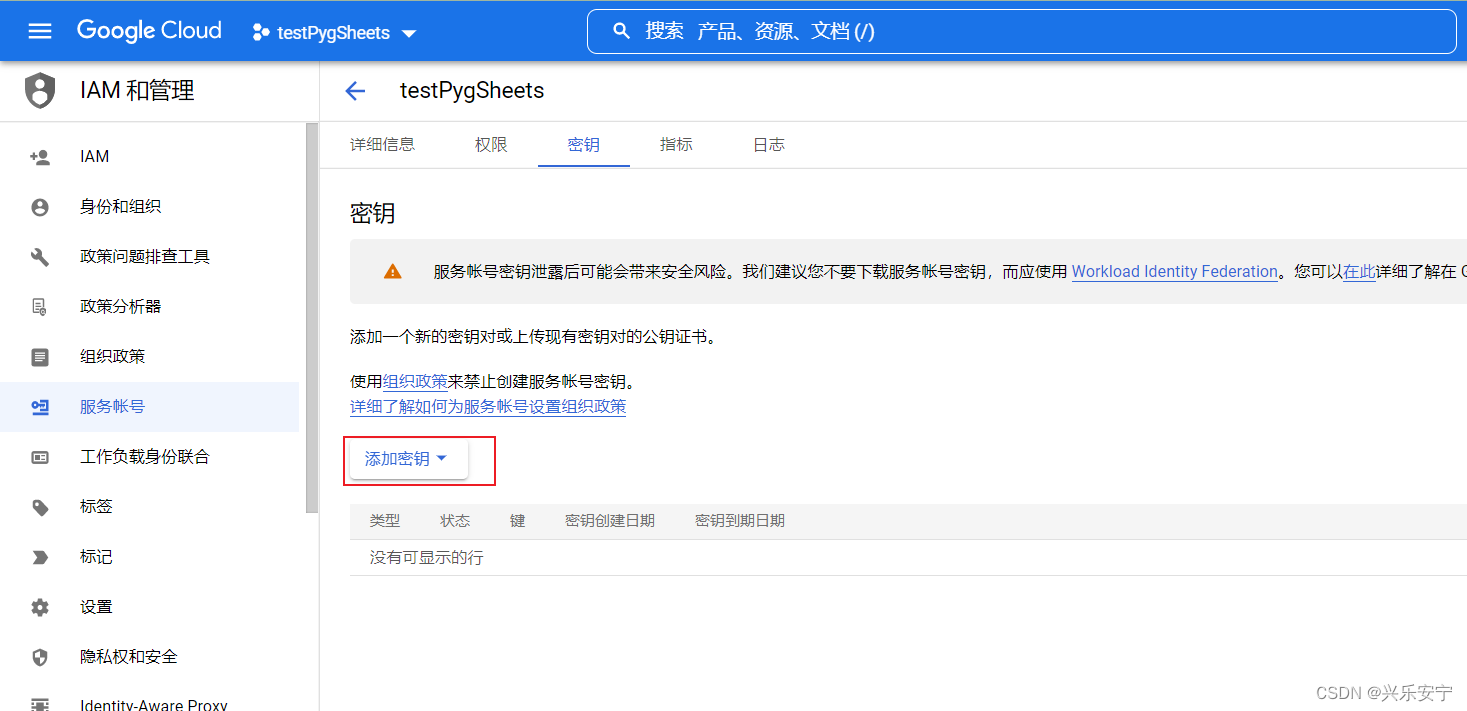The height and width of the screenshot is (711, 1467).
Task: Open 隐私权和安全 in the sidebar
Action: 150,657
